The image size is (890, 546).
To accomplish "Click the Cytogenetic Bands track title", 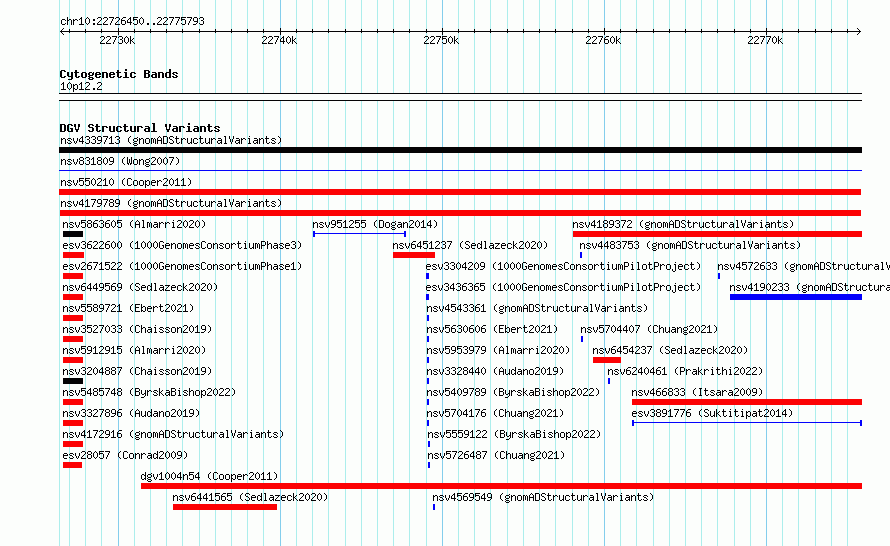I will (119, 74).
